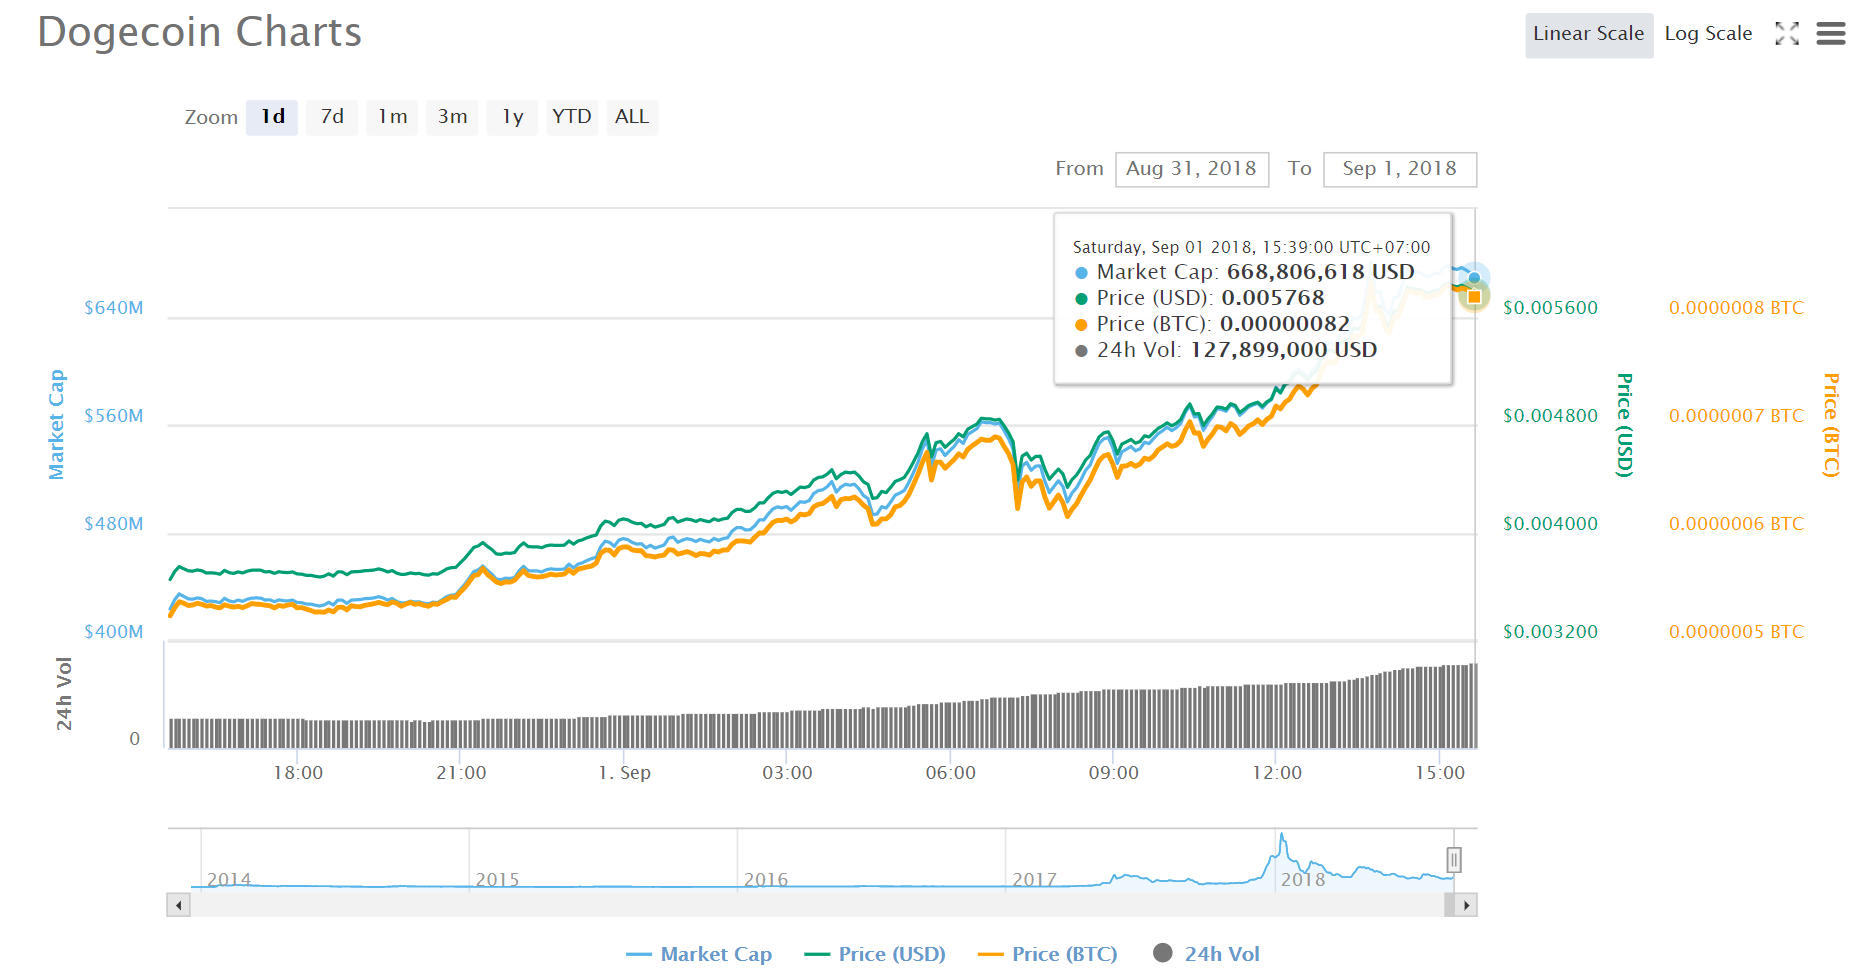This screenshot has width=1865, height=971.
Task: Click the 03:00 time axis label
Action: [x=787, y=773]
